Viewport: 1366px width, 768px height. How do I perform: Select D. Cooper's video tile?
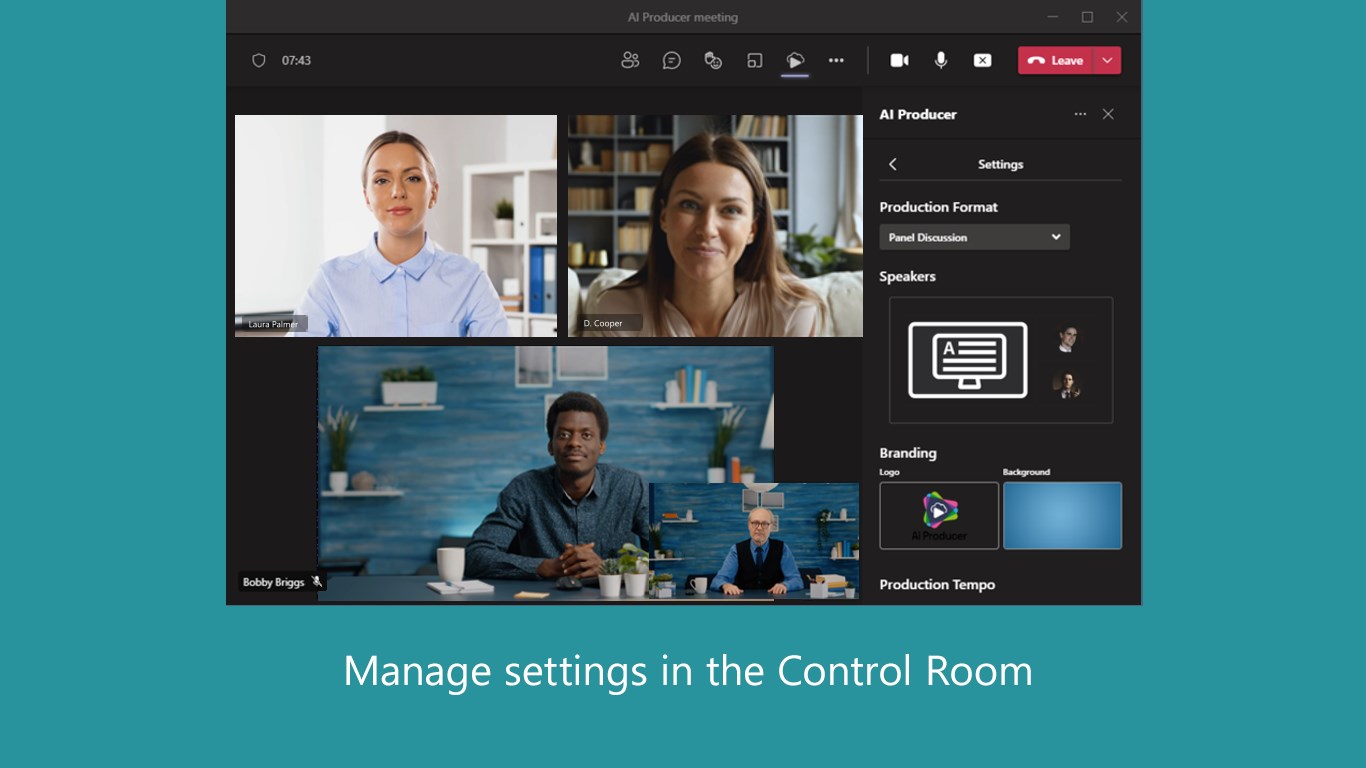pos(715,226)
